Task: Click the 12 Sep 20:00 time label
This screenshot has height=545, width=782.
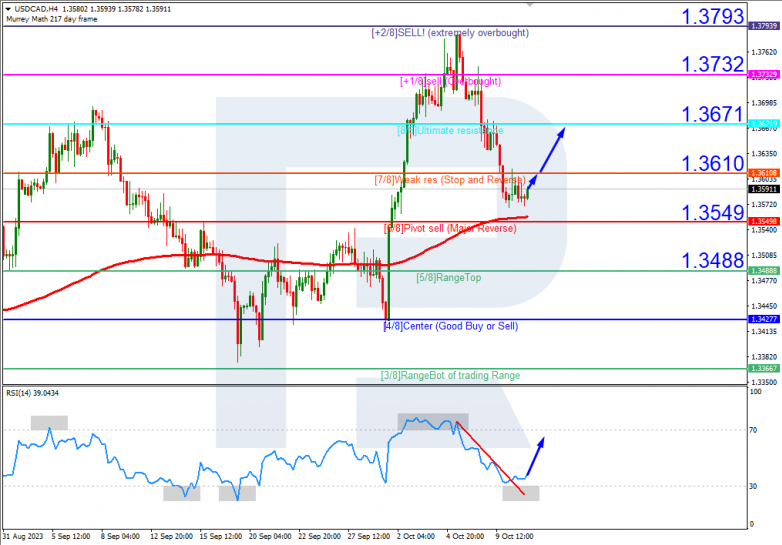Action: (172, 537)
